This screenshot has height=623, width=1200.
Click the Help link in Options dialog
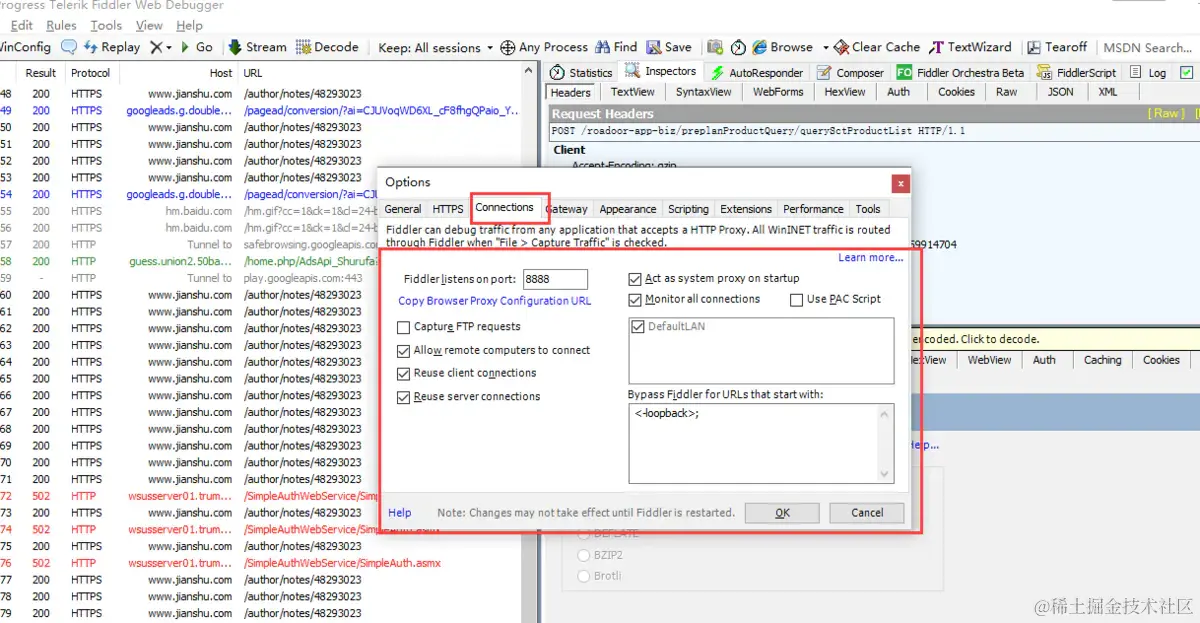click(x=400, y=513)
